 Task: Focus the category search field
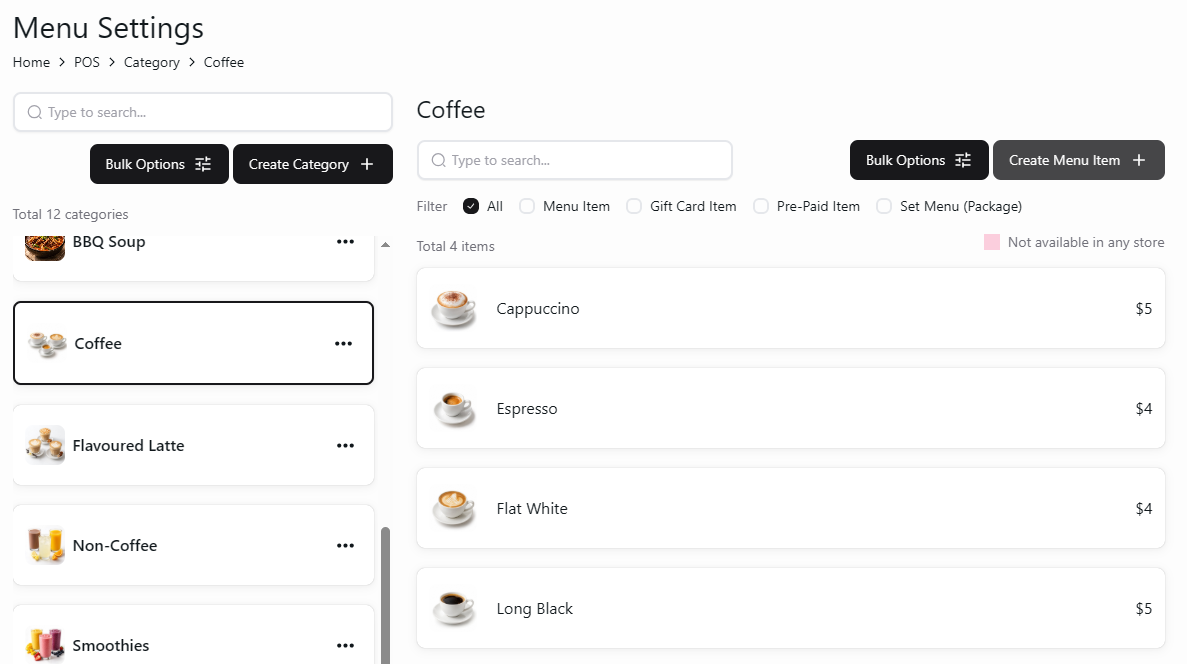point(203,112)
